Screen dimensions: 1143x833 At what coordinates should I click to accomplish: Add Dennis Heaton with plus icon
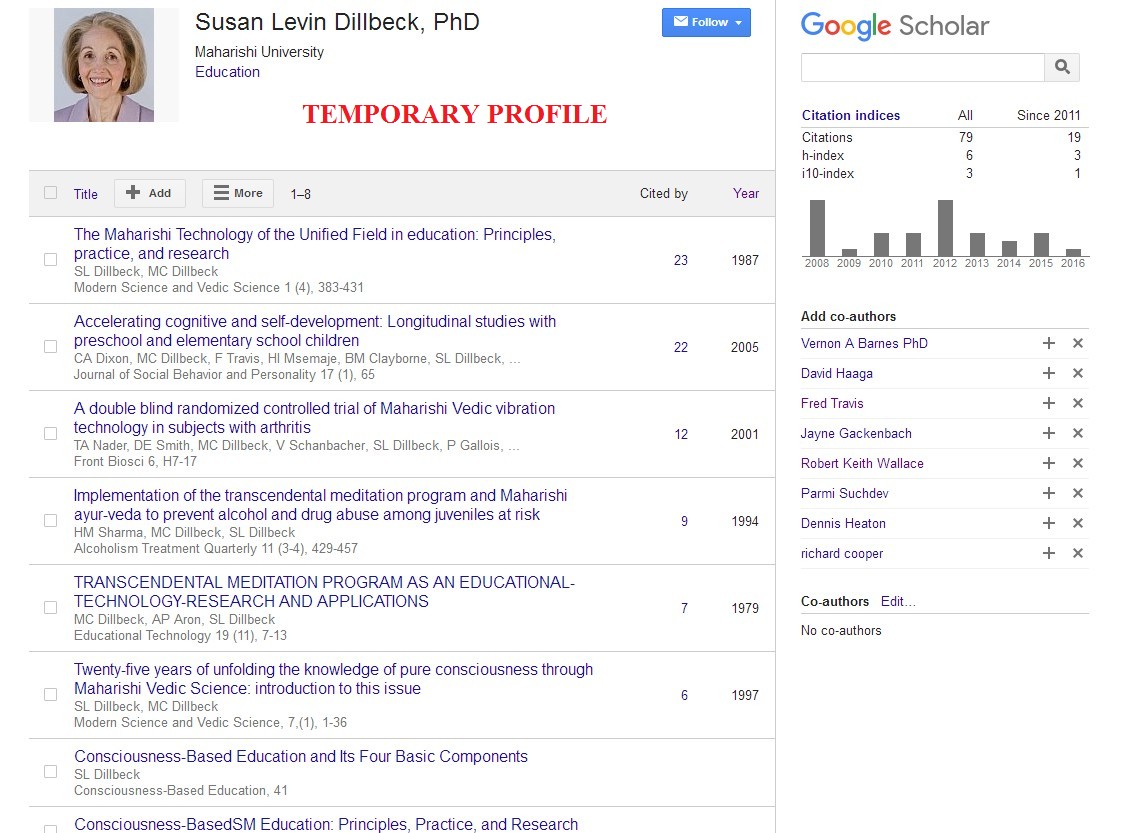click(1049, 523)
